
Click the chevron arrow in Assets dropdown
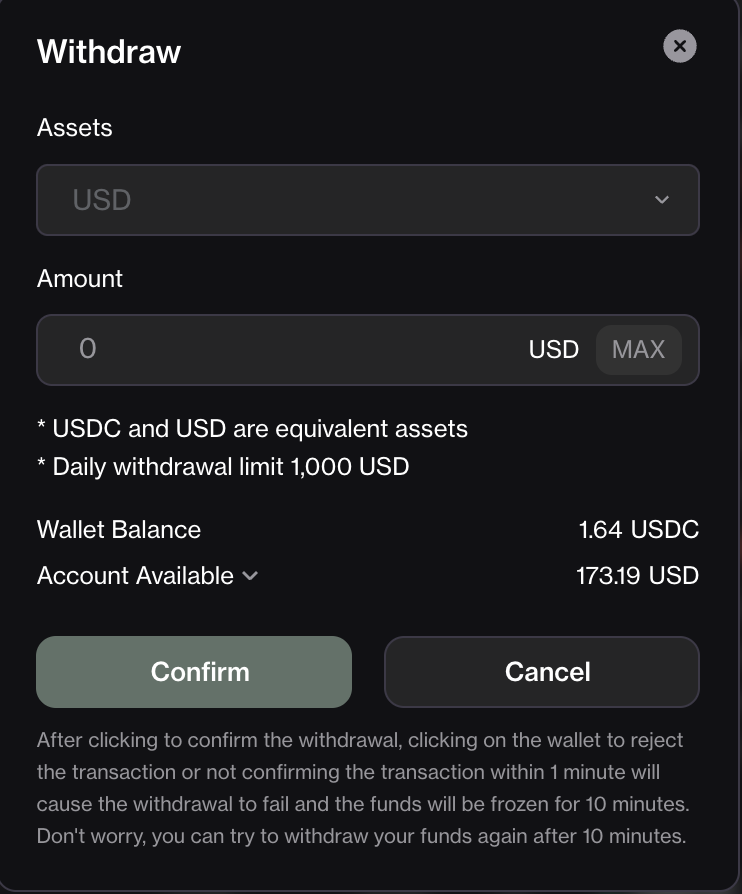click(662, 200)
